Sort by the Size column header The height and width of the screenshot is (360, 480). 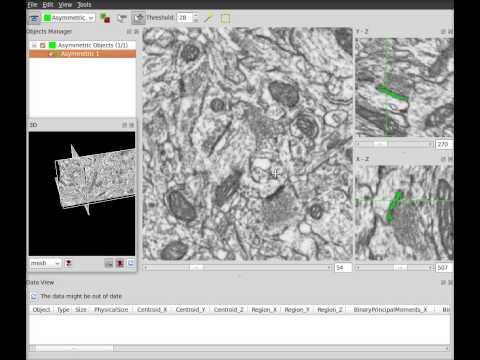point(81,310)
